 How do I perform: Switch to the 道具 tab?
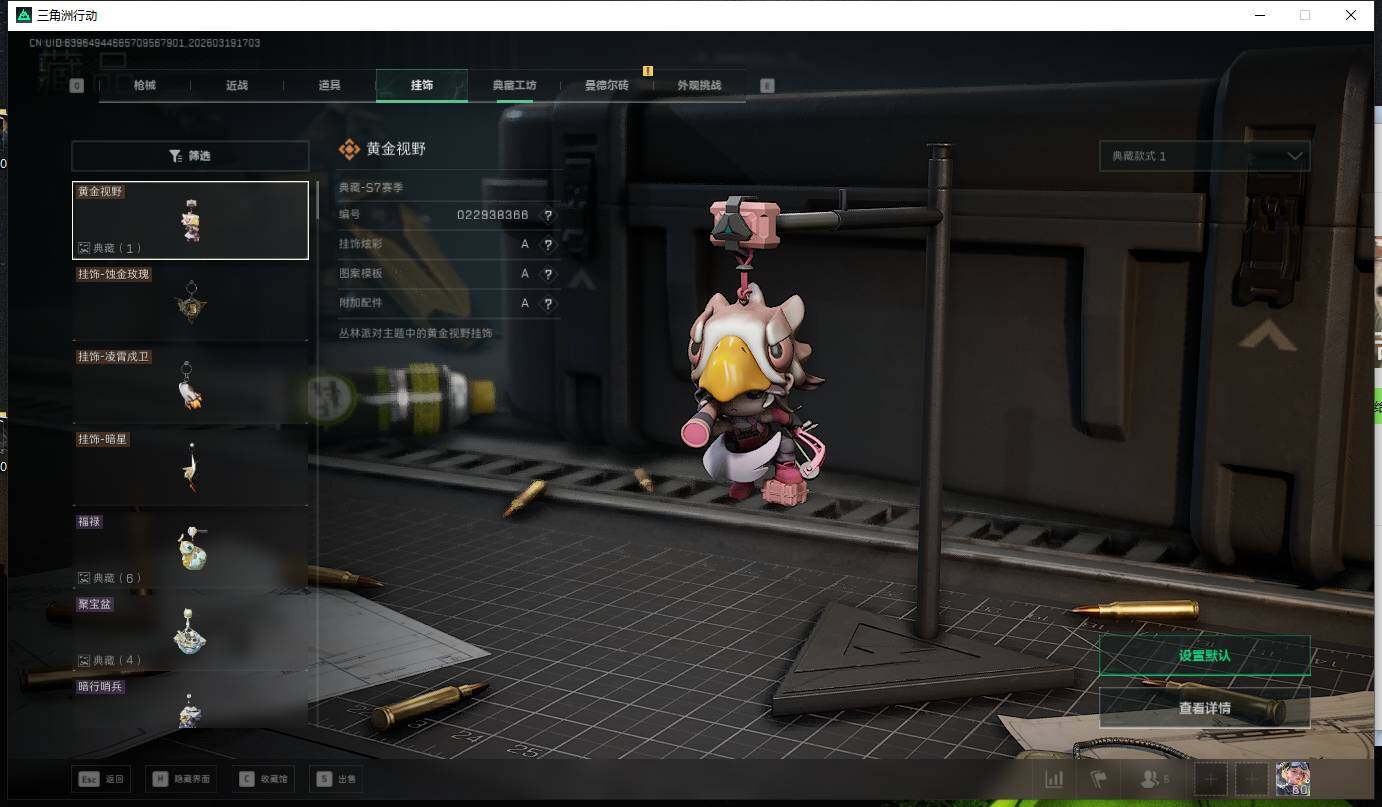coord(330,85)
